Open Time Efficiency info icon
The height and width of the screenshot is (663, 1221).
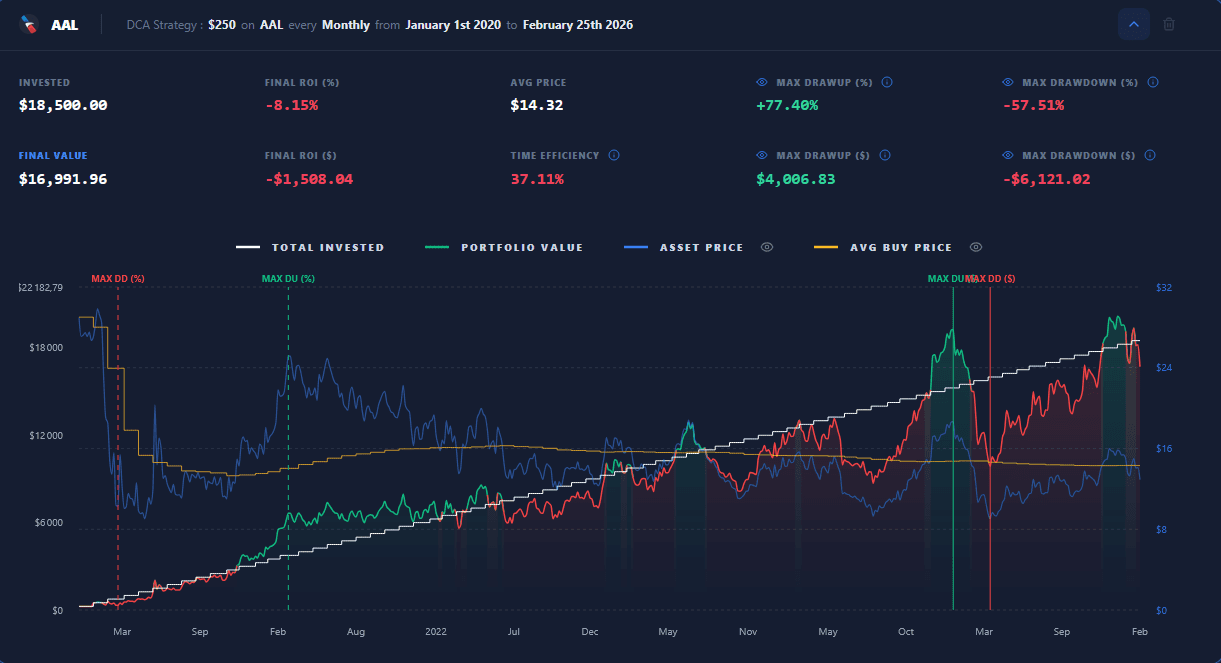pyautogui.click(x=613, y=156)
